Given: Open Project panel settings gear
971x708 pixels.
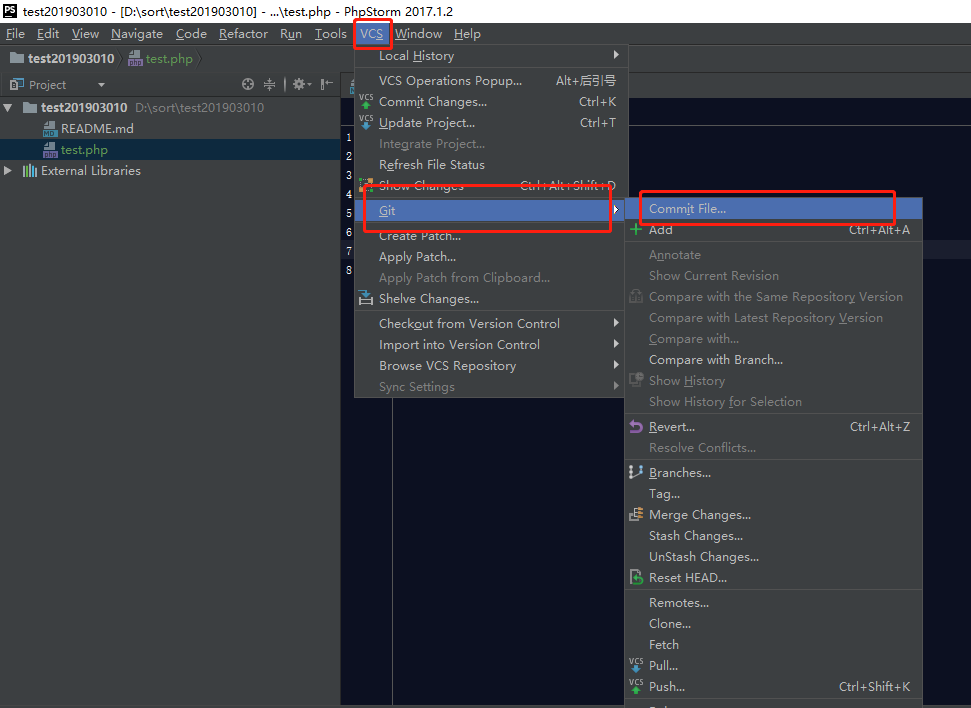Looking at the screenshot, I should (x=302, y=84).
